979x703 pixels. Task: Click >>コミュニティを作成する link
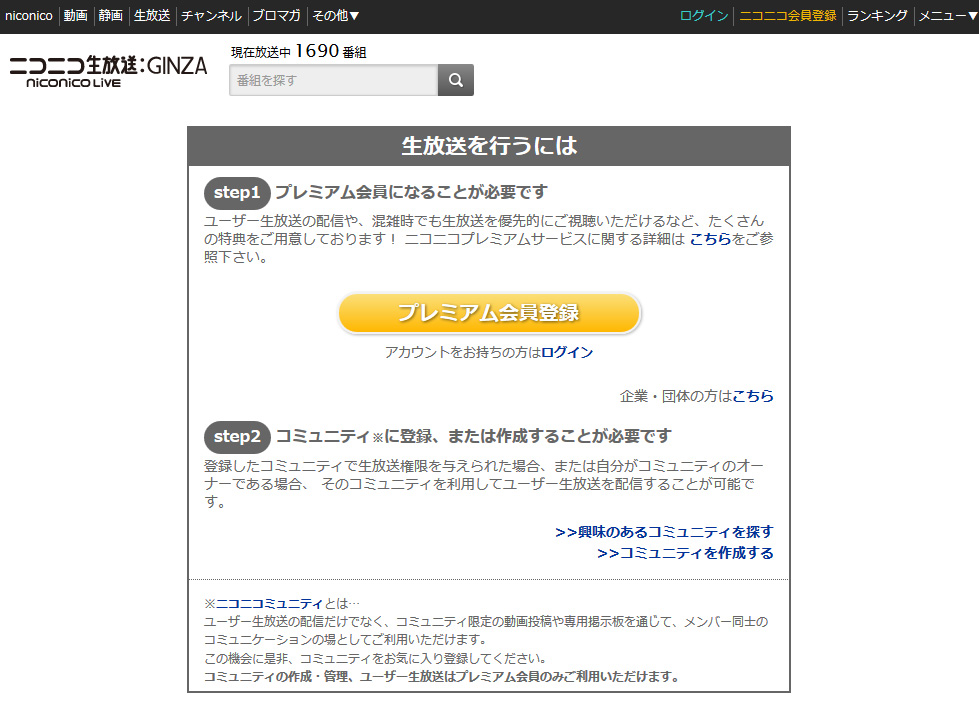tap(685, 553)
